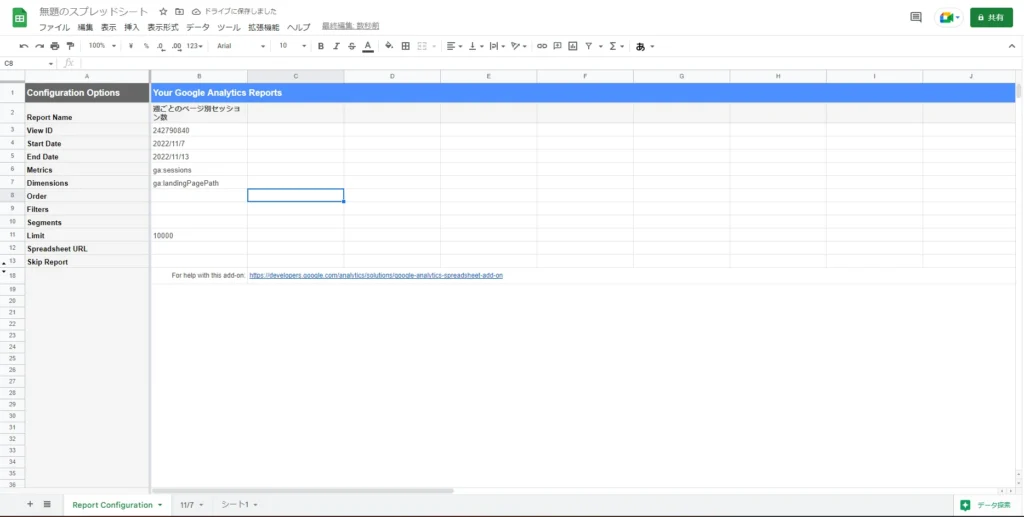Open the zoom 100% dropdown
The height and width of the screenshot is (517, 1024).
(x=102, y=46)
